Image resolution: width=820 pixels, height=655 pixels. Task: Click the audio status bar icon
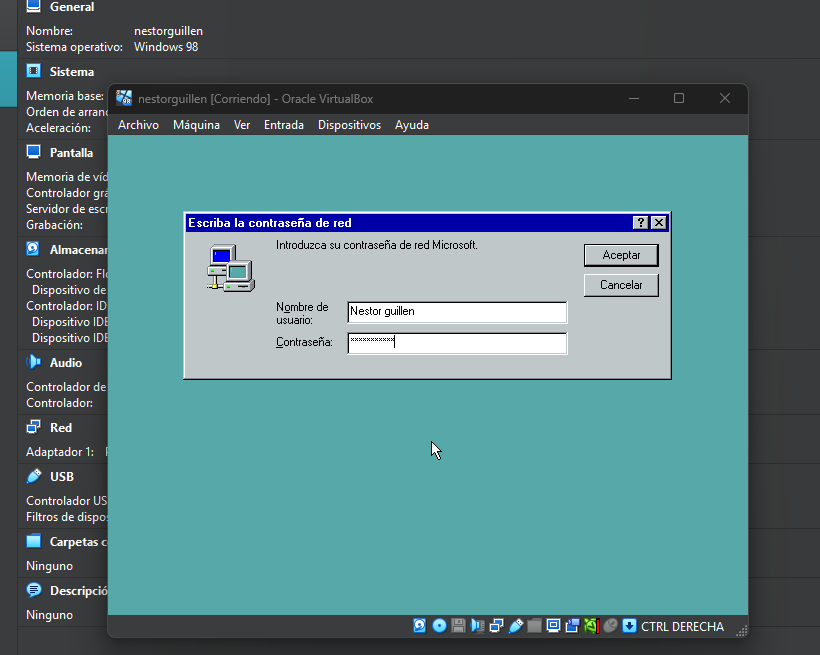point(477,626)
